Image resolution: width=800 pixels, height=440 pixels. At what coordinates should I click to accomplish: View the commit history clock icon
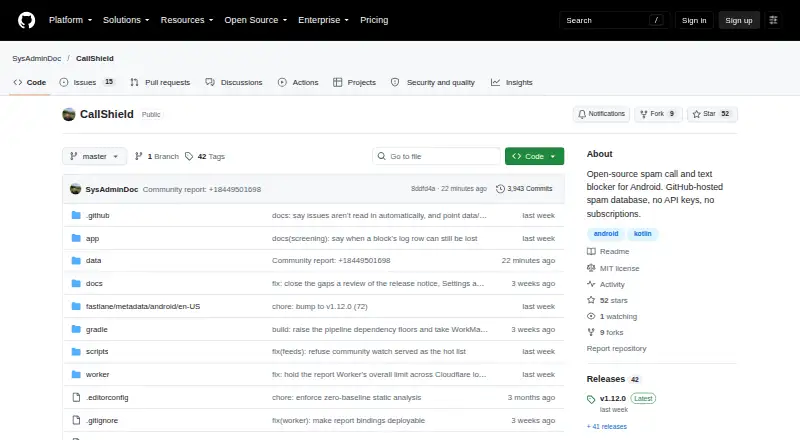click(x=500, y=189)
